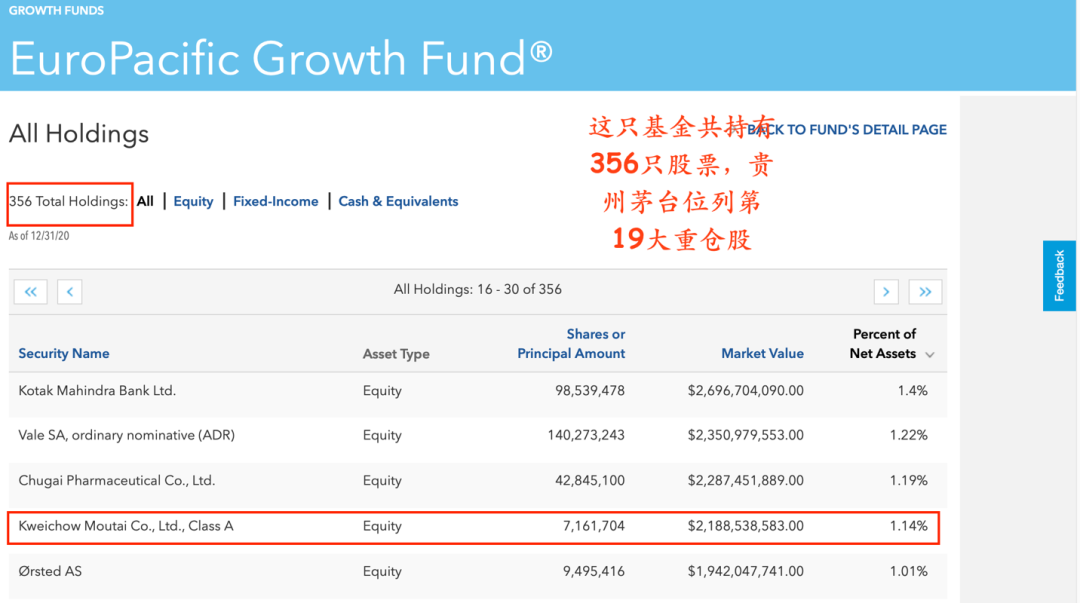1080x603 pixels.
Task: Click the 356 Total Holdings label
Action: click(x=68, y=201)
